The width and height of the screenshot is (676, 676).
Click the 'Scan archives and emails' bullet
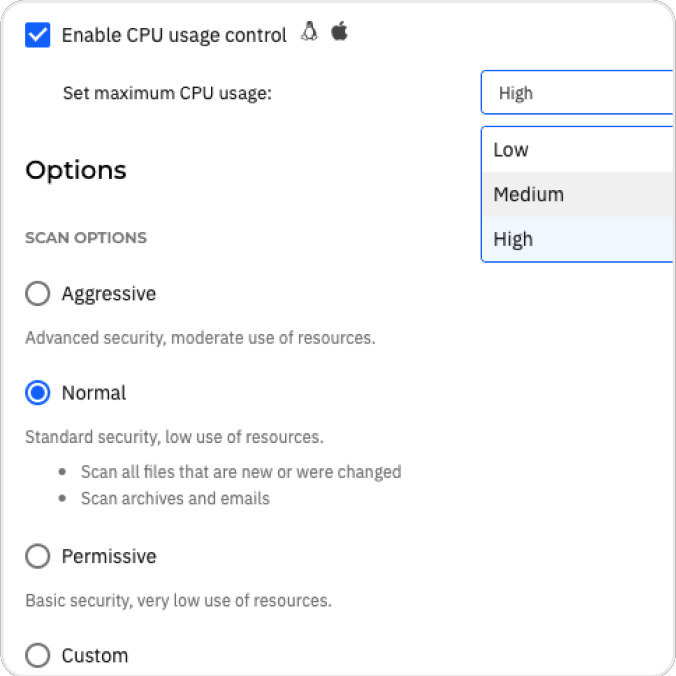coord(175,498)
